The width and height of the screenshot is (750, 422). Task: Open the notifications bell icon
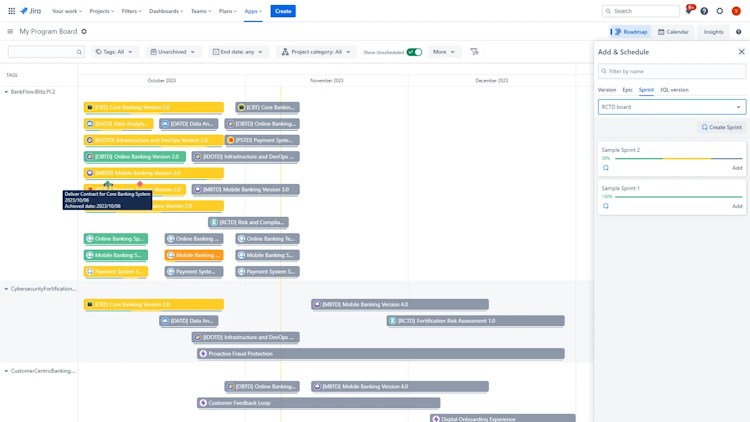689,11
